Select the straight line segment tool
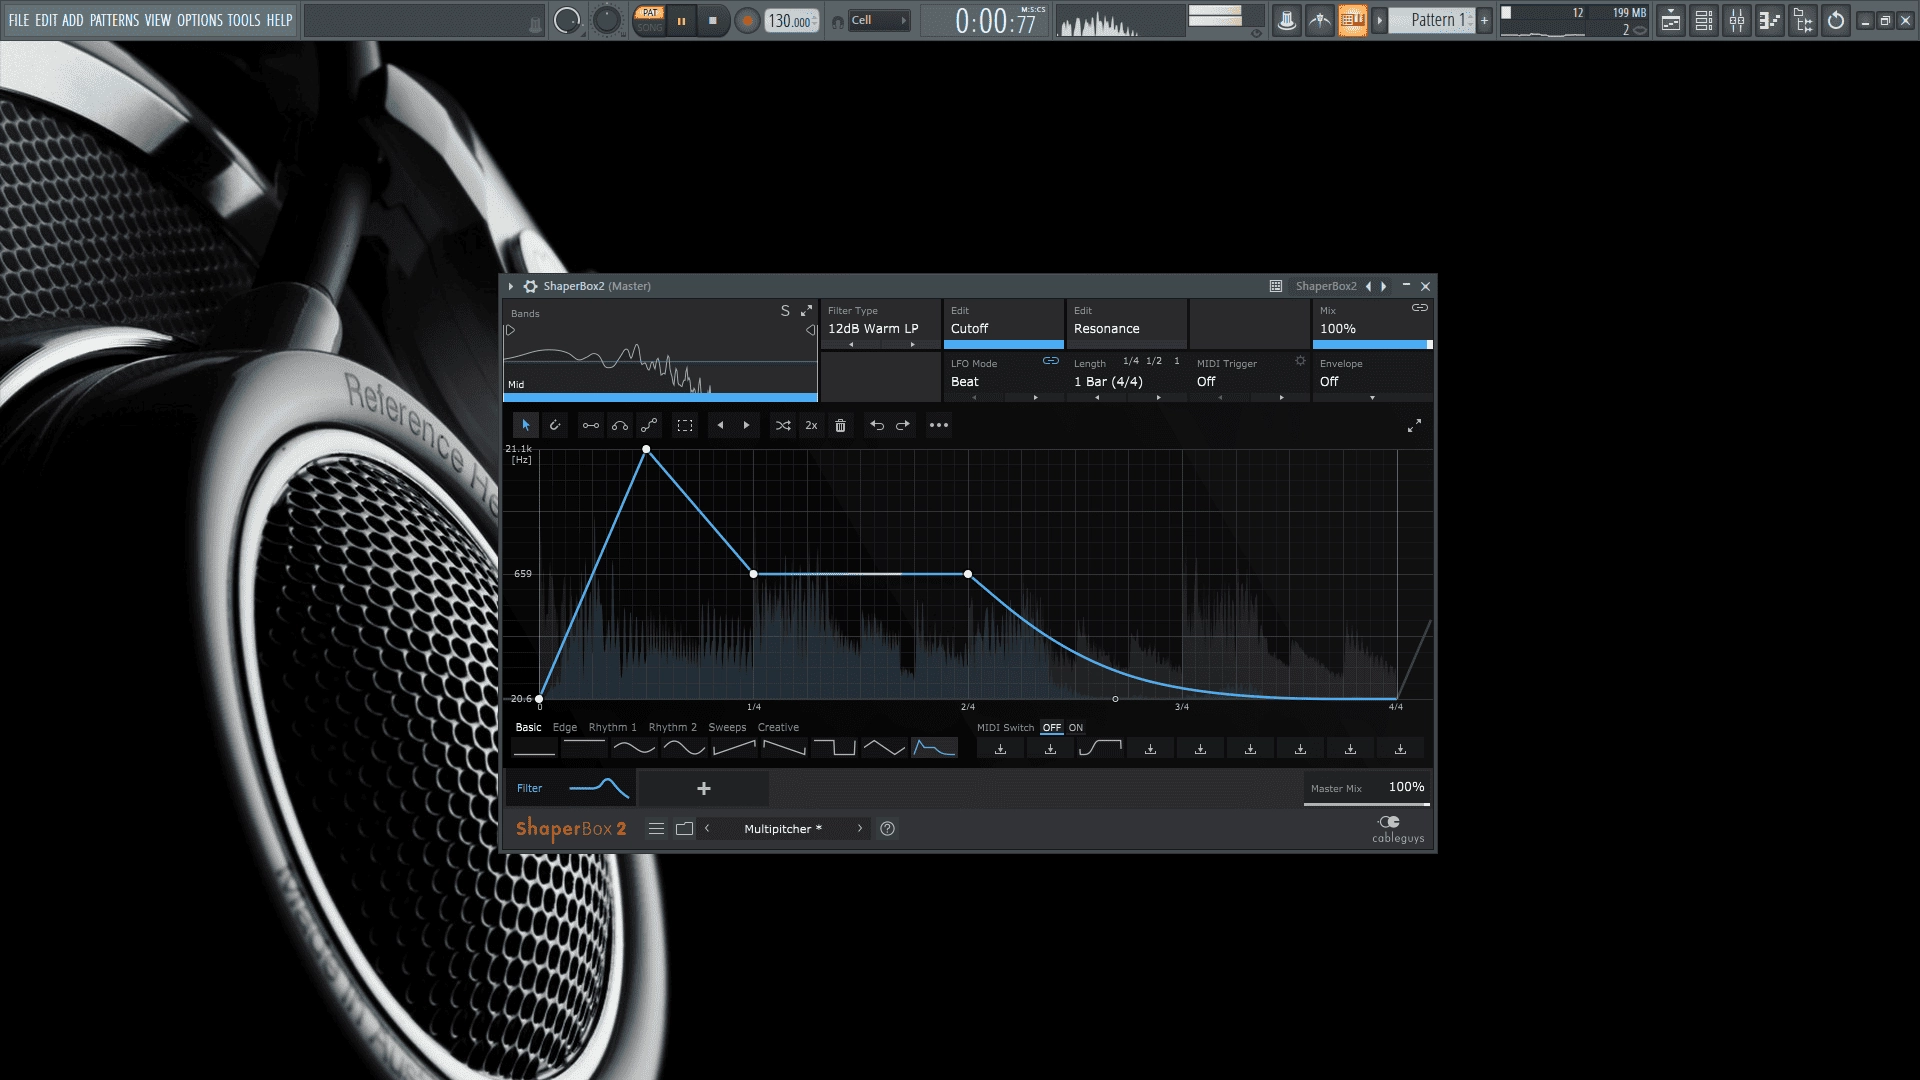 tap(591, 425)
